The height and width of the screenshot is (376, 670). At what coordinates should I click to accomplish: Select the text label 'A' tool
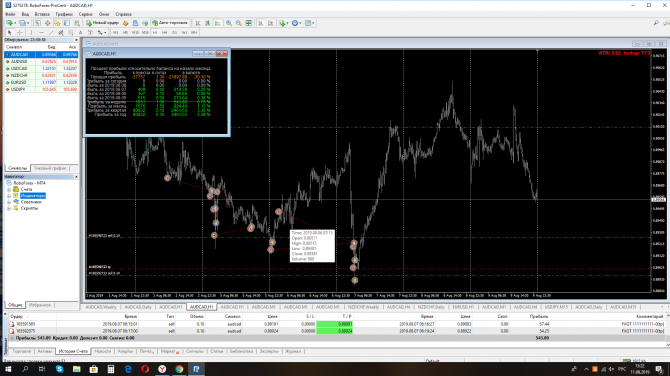(x=80, y=32)
